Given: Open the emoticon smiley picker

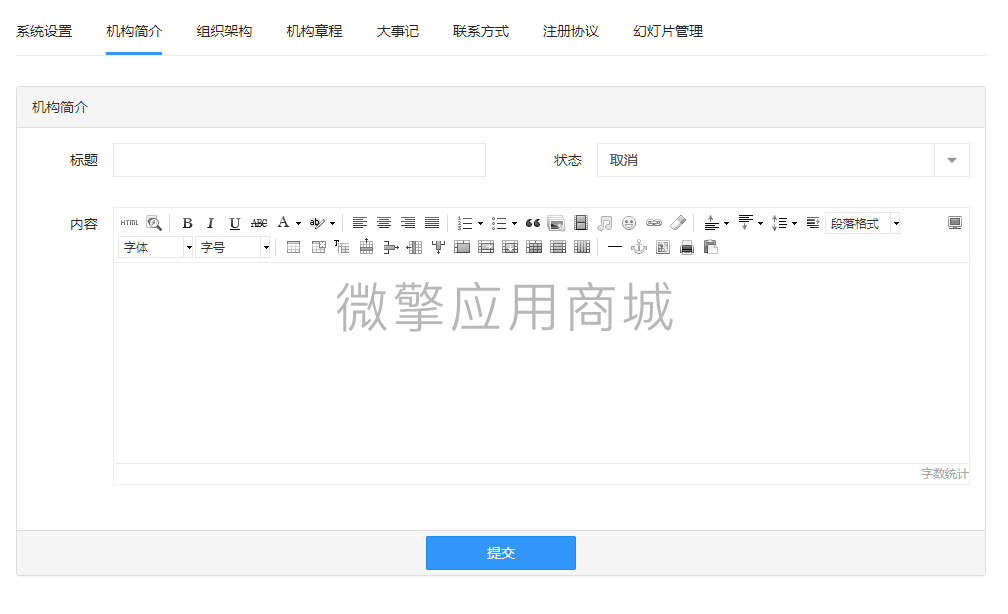Looking at the screenshot, I should tap(629, 223).
